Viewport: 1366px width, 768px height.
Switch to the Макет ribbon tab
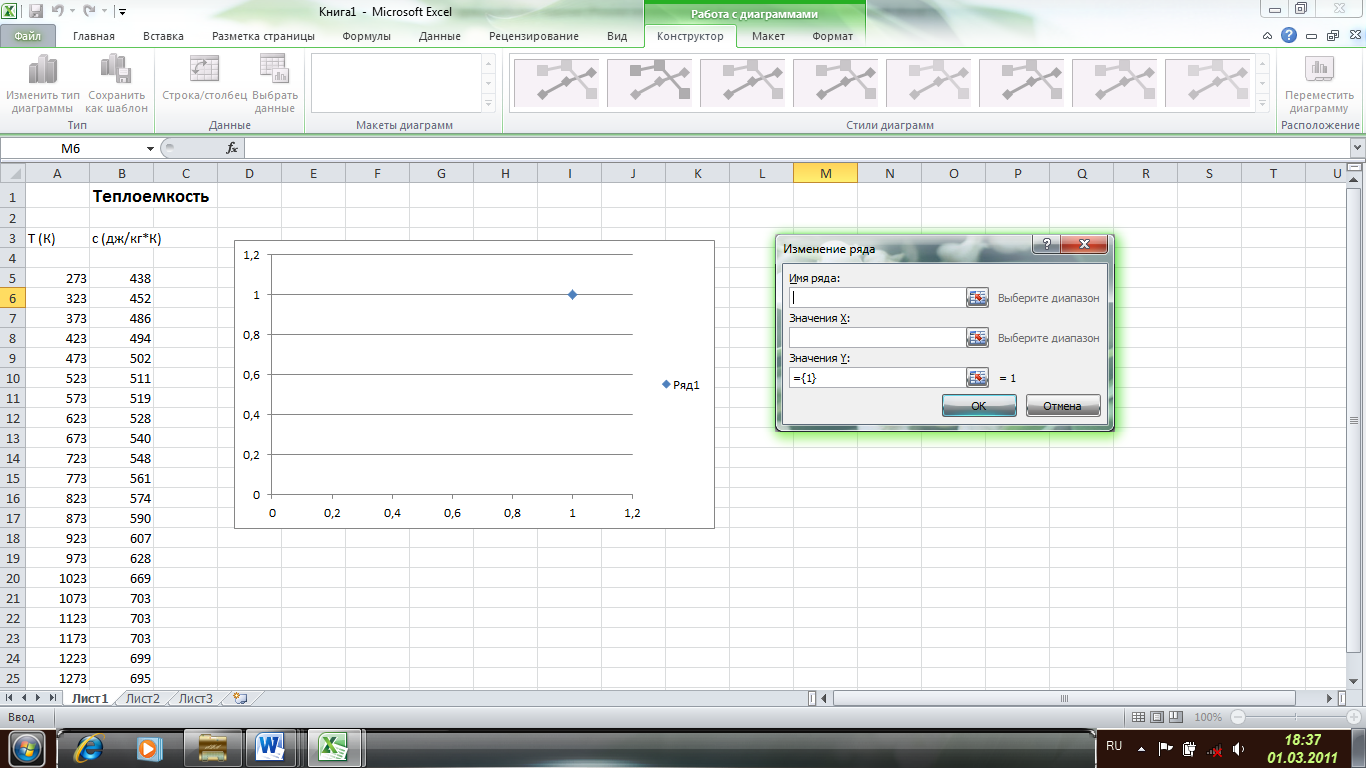coord(768,36)
